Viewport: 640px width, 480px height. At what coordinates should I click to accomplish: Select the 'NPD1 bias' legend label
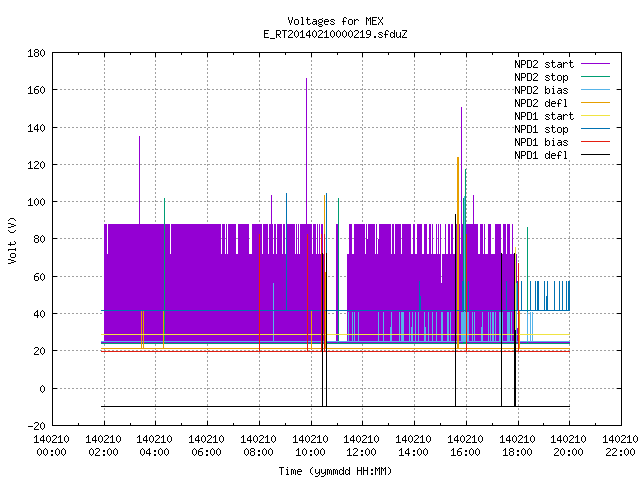tap(541, 142)
